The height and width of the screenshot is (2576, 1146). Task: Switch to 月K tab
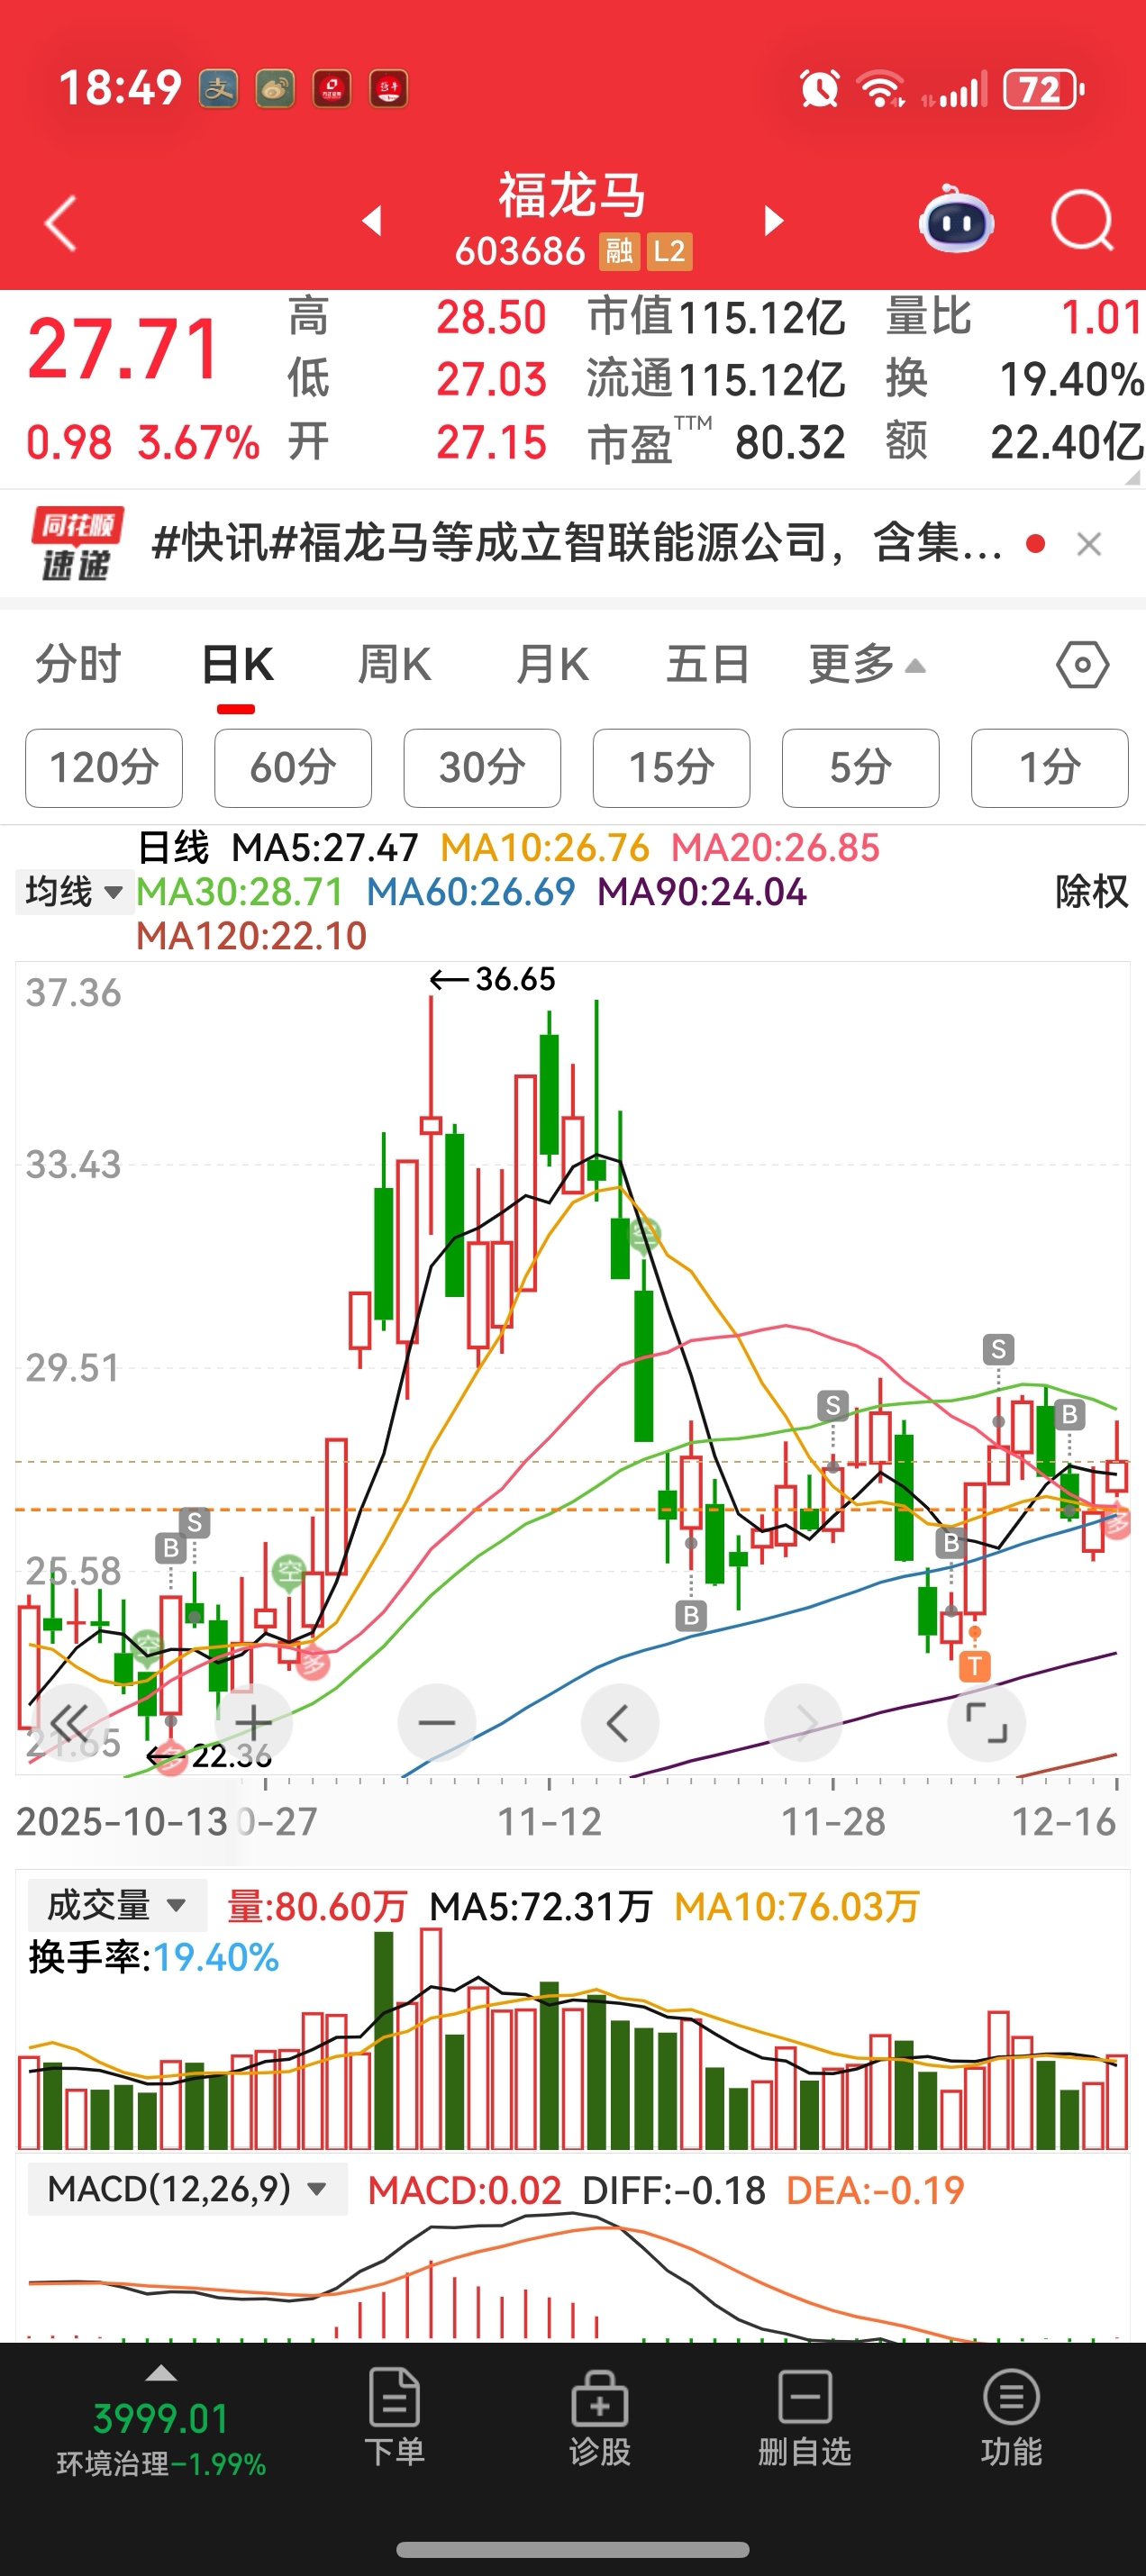551,665
